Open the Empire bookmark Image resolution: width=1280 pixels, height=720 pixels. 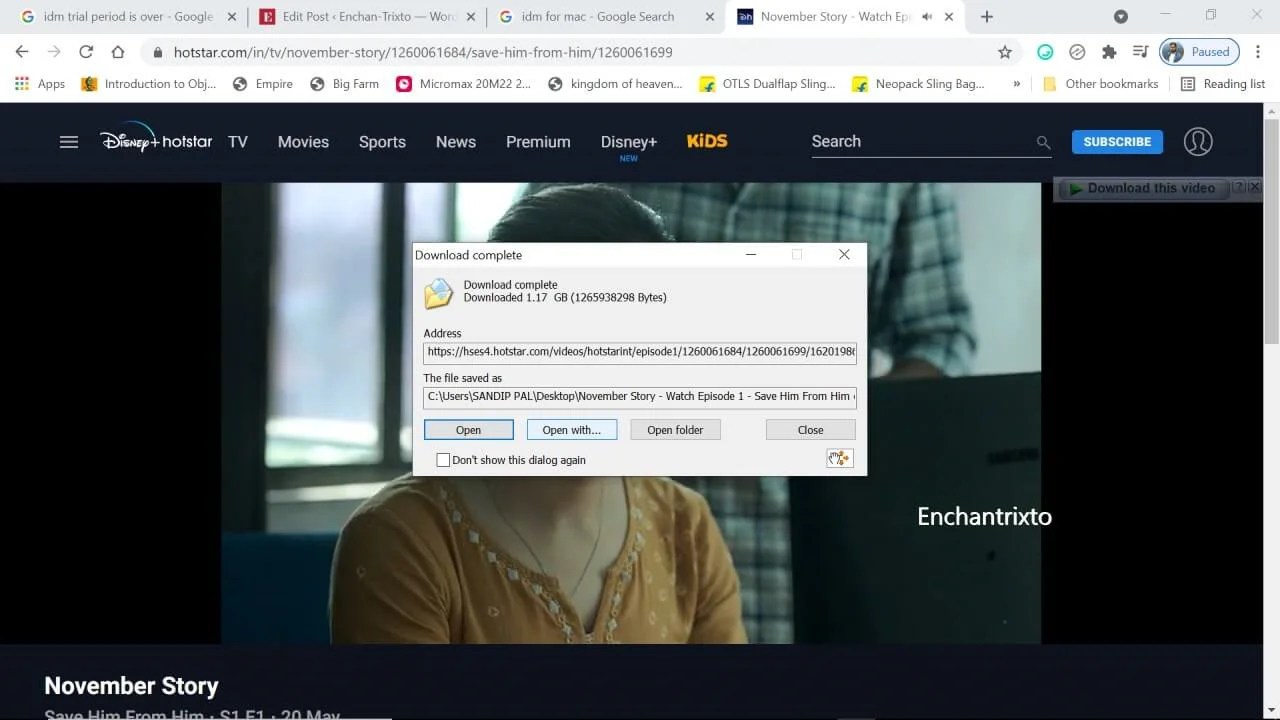click(262, 84)
